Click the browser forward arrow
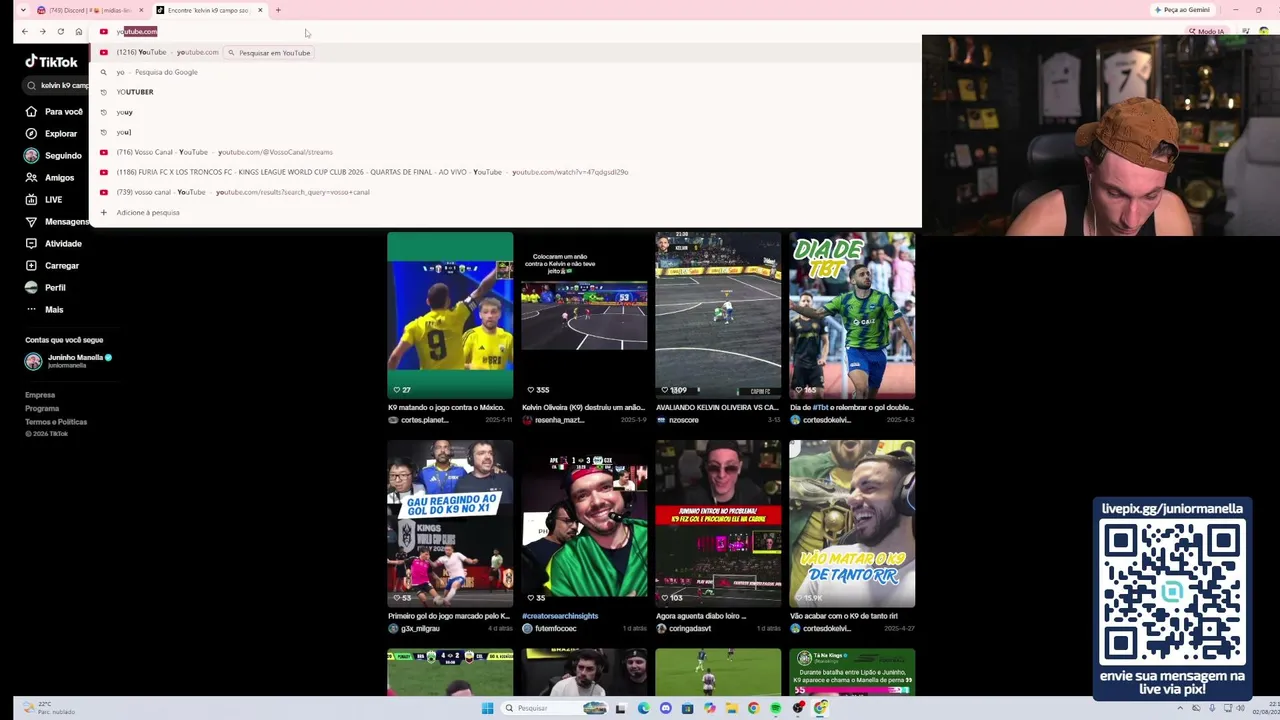This screenshot has height=720, width=1280. tap(42, 31)
